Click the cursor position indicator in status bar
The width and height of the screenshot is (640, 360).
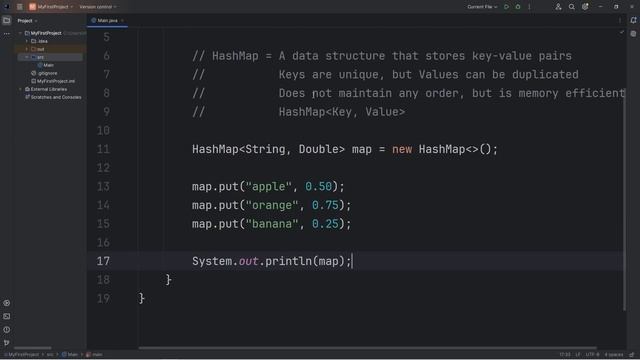click(565, 355)
